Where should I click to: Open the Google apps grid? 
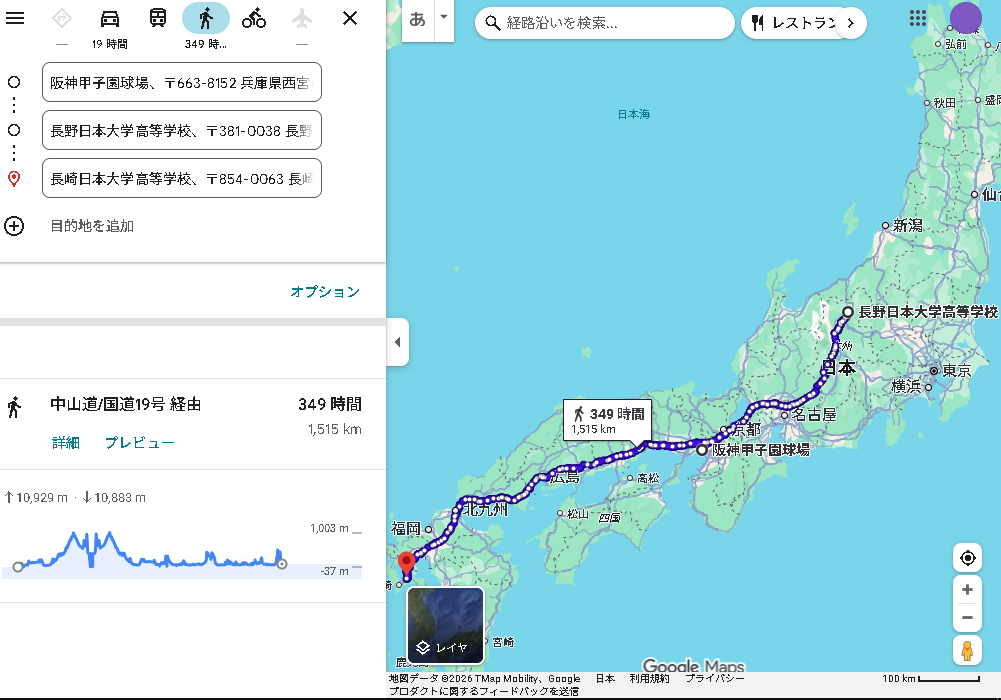917,19
